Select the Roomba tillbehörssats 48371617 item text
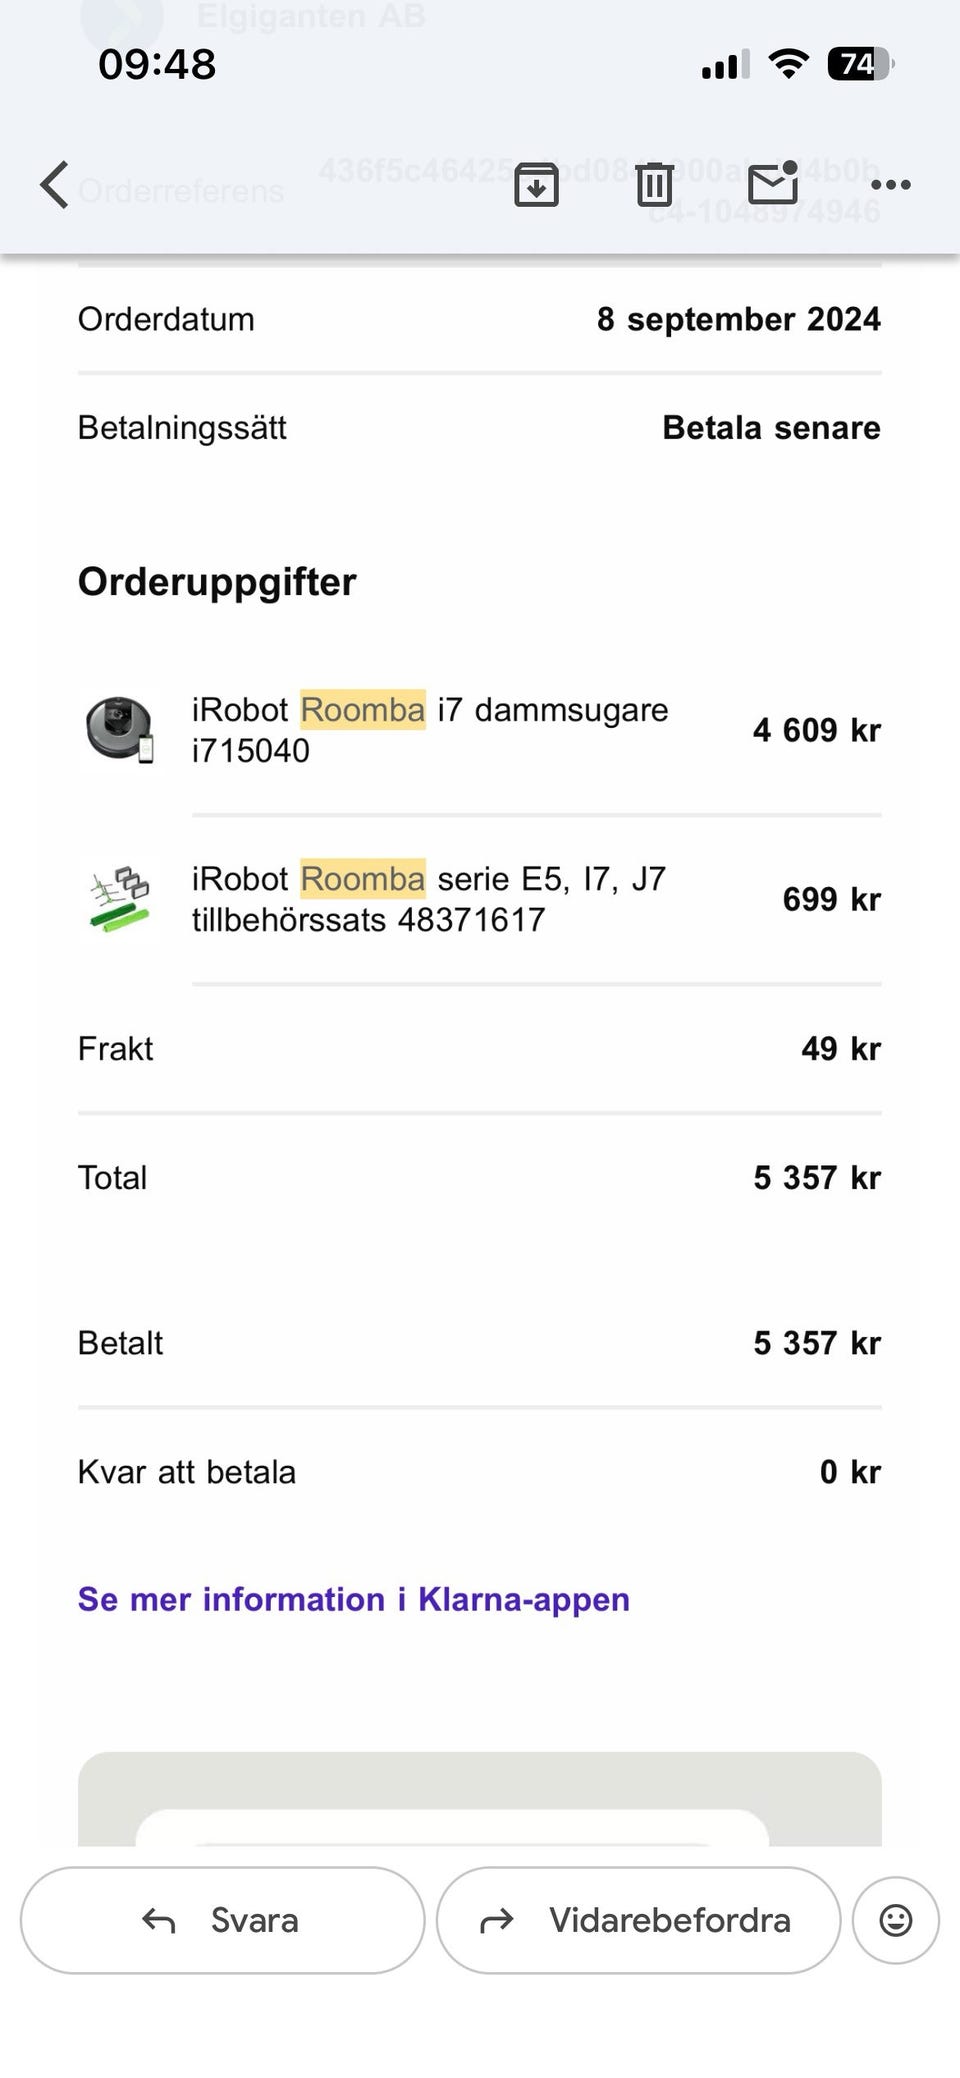The image size is (960, 2078). pyautogui.click(x=428, y=899)
